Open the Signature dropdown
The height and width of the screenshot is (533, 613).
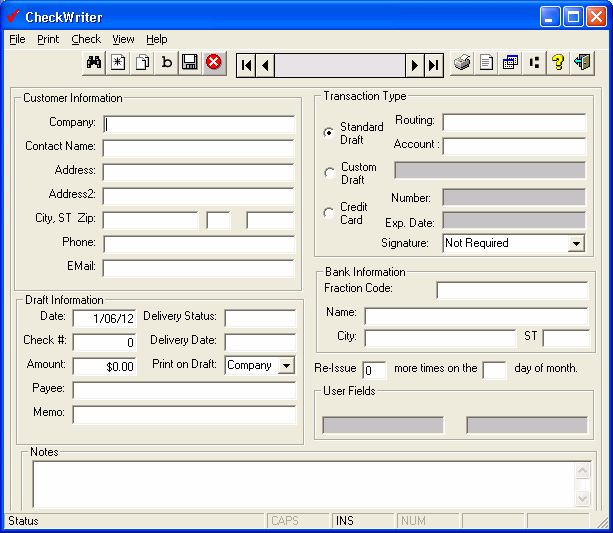point(576,244)
